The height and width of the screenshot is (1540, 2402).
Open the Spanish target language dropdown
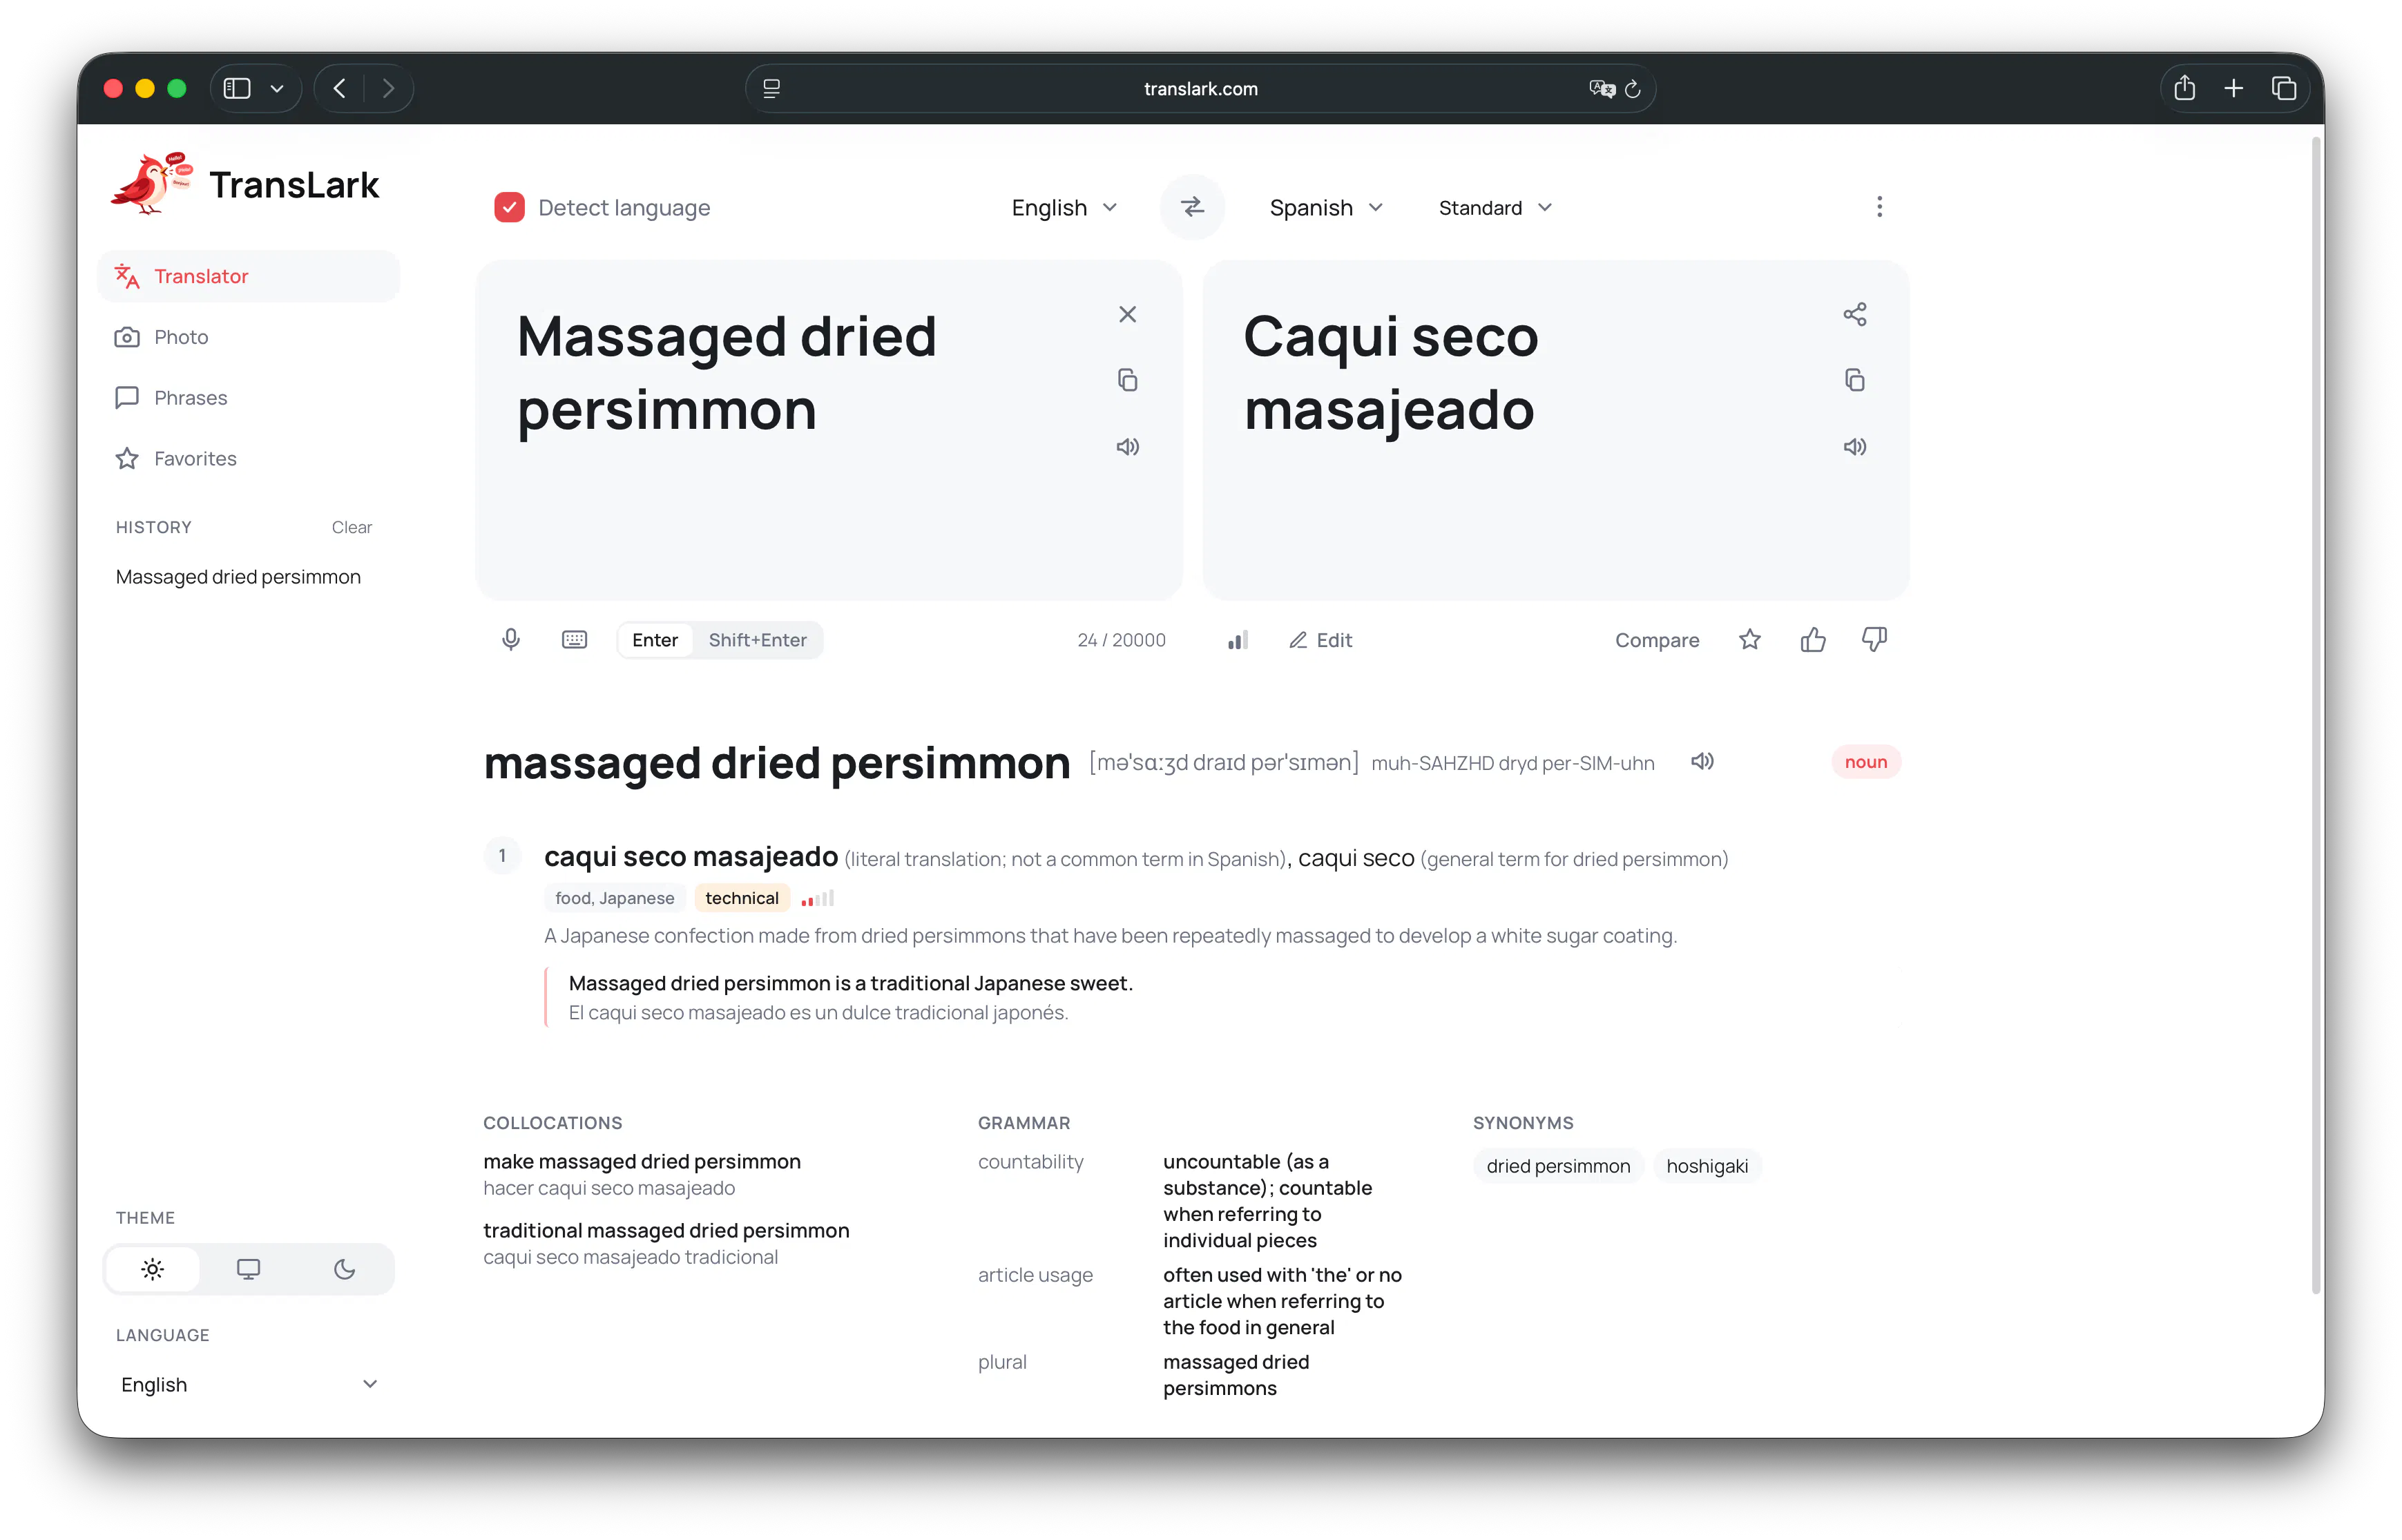click(x=1325, y=207)
